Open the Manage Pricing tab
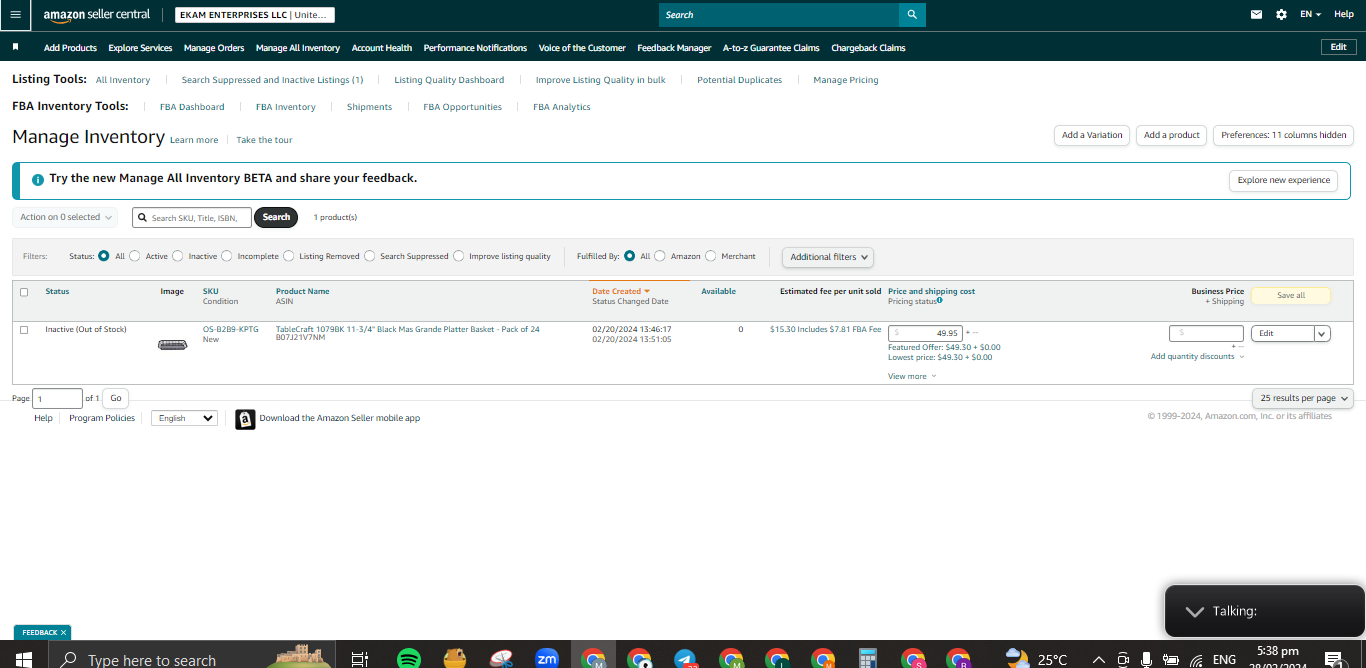 click(x=846, y=80)
